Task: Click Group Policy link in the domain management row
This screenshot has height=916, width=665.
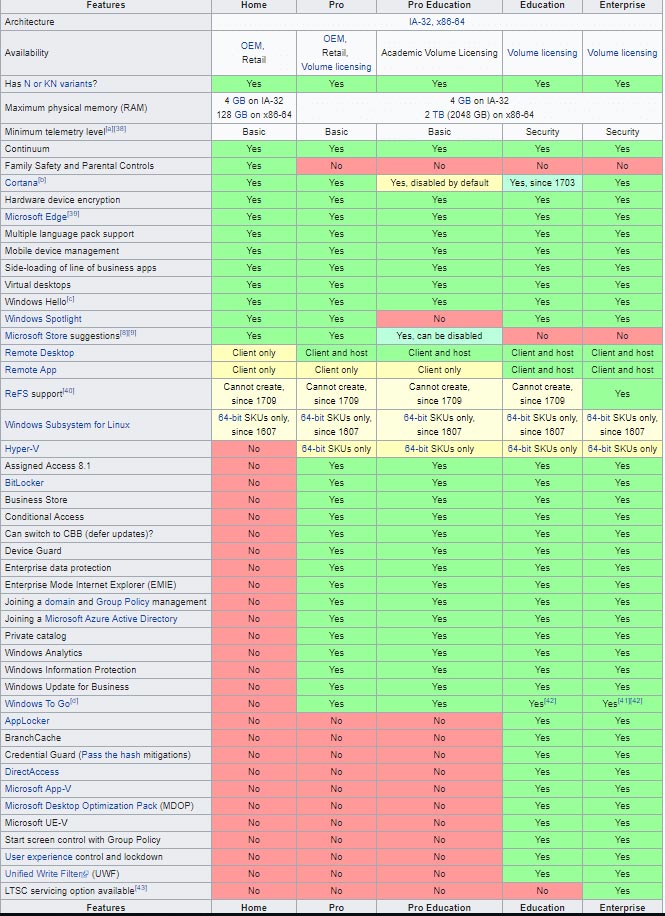Action: click(123, 602)
